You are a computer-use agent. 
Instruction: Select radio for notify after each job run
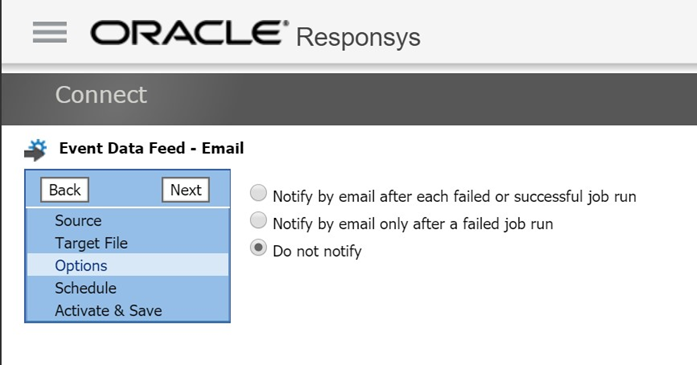click(x=258, y=193)
